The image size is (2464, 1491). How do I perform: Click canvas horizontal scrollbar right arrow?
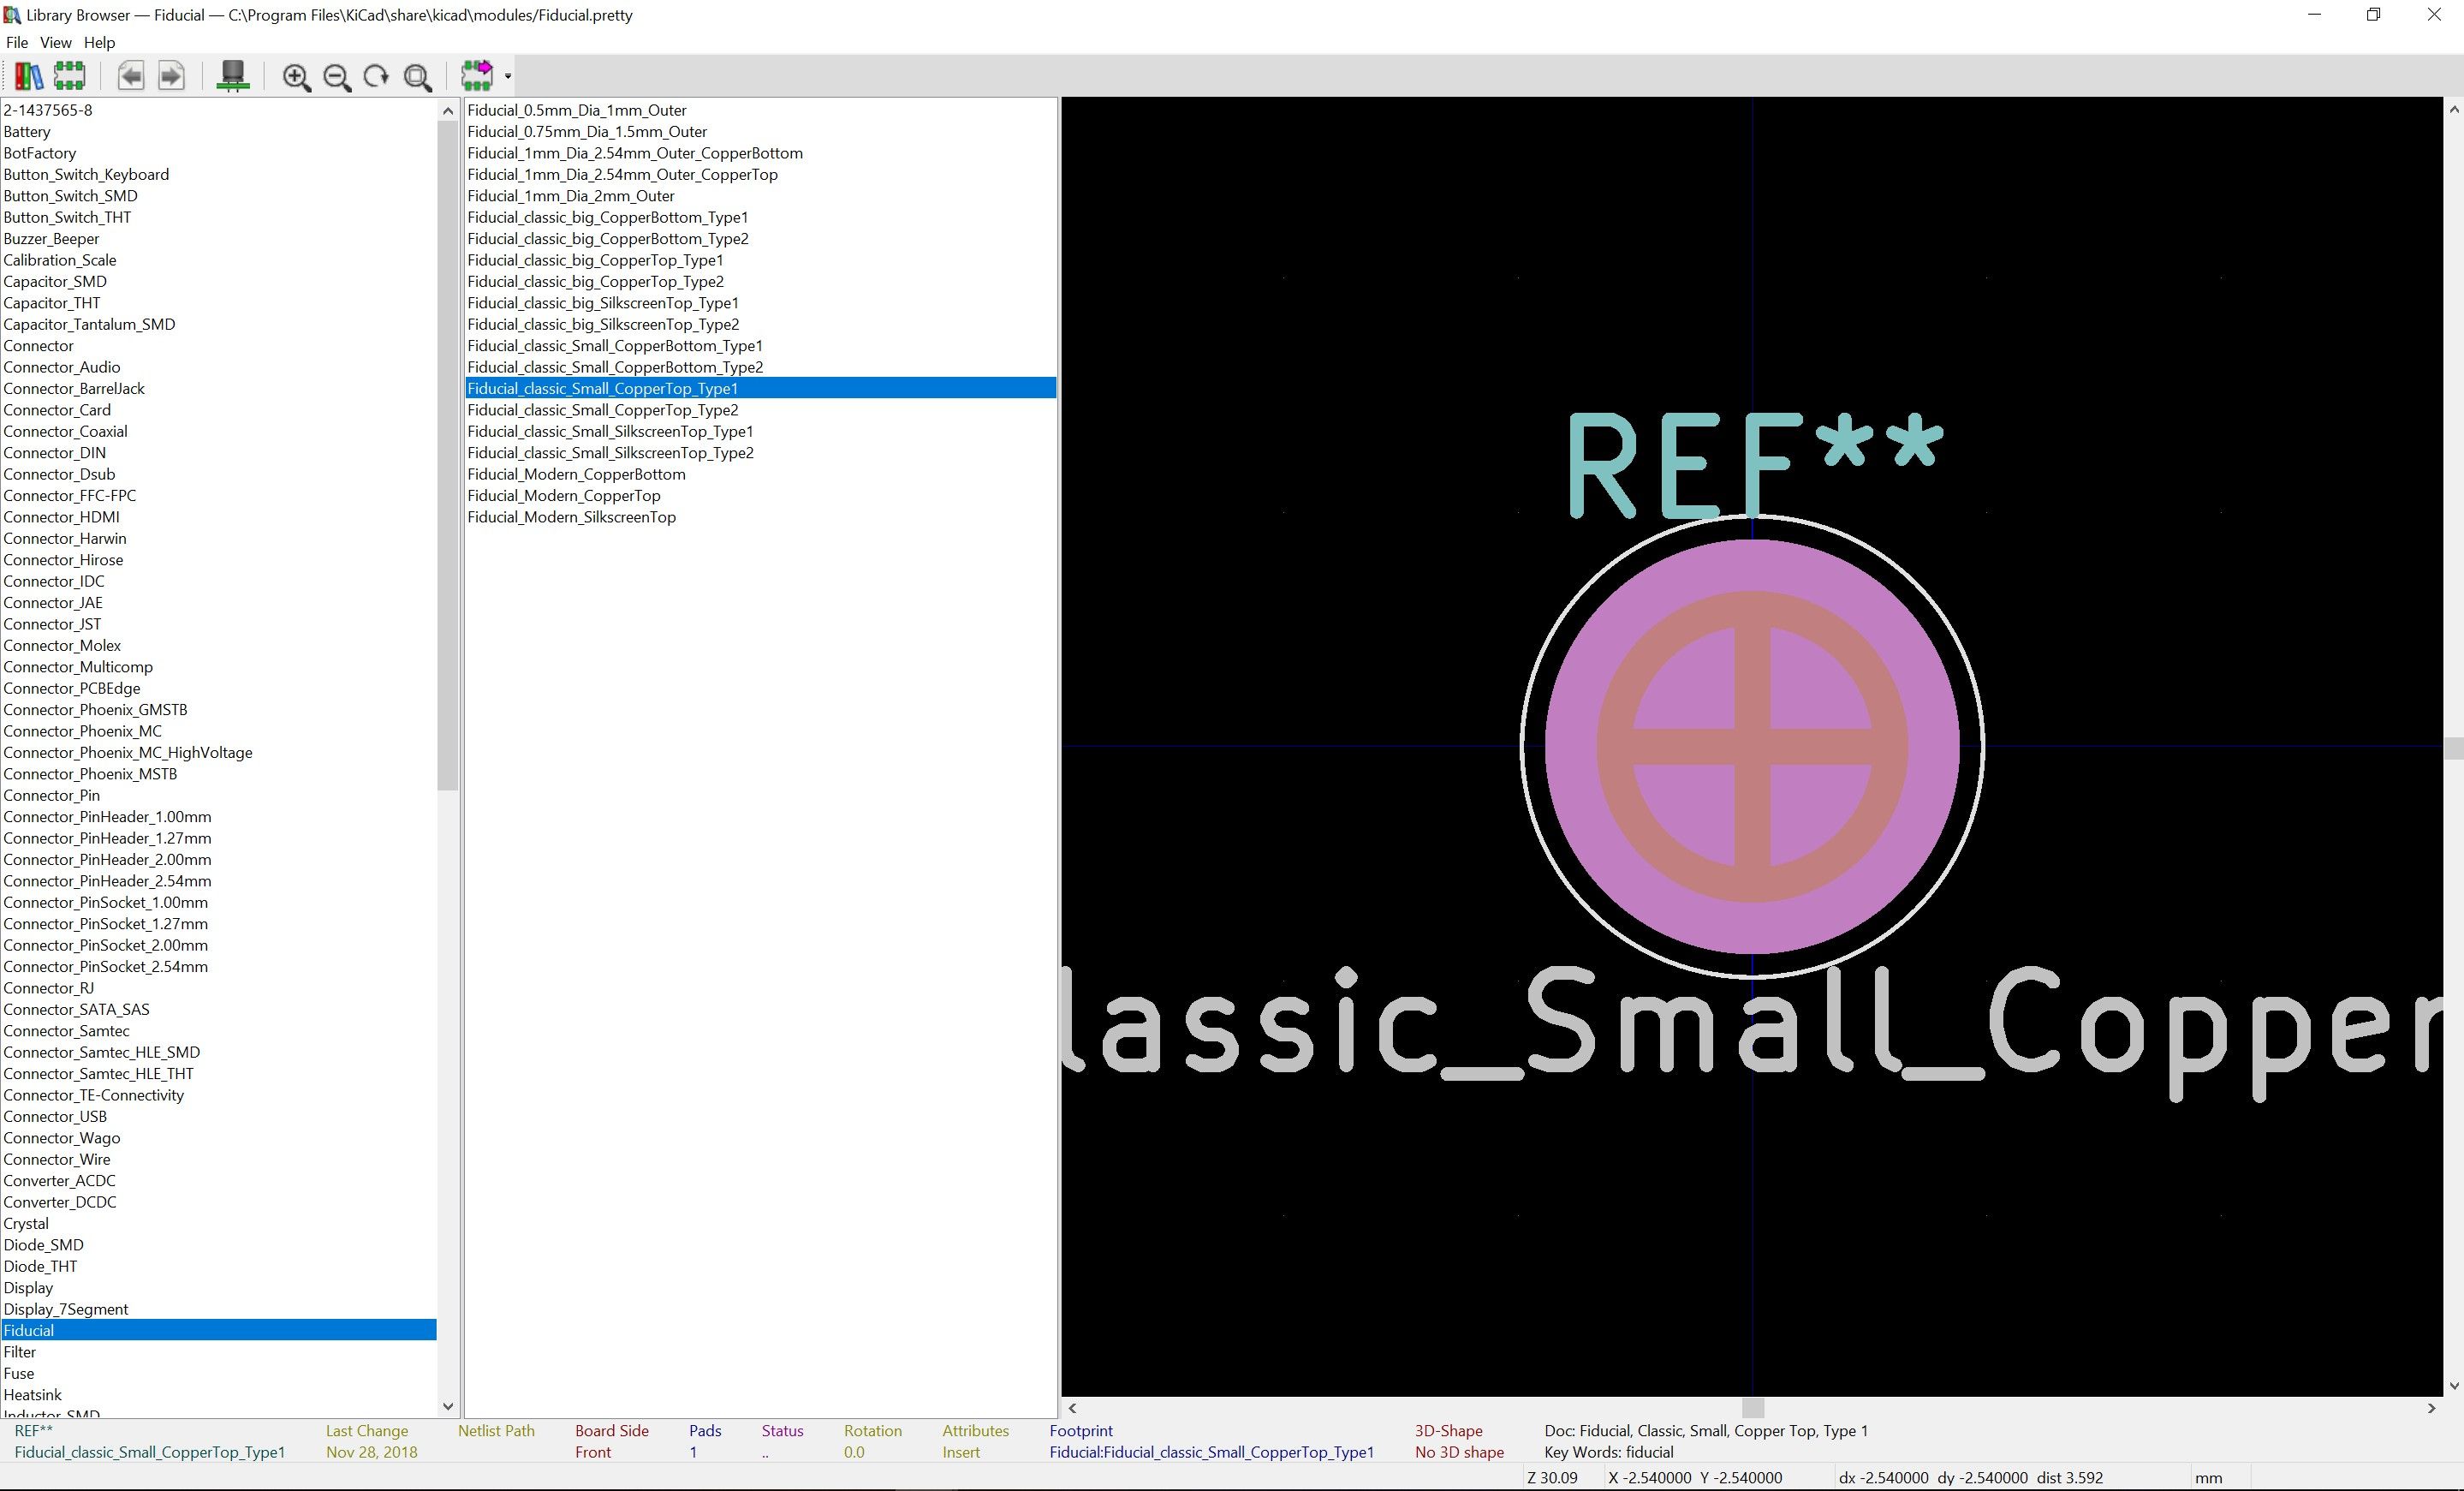click(2431, 1408)
